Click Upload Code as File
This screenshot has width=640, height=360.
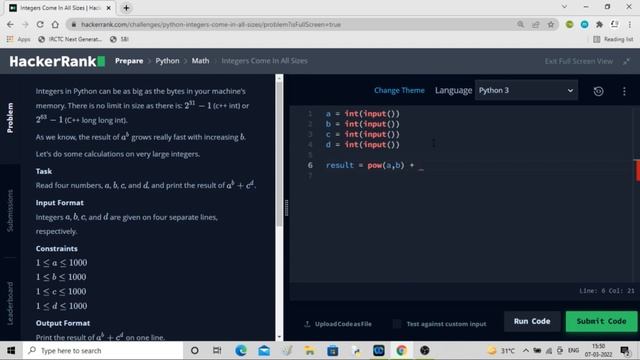tap(338, 324)
